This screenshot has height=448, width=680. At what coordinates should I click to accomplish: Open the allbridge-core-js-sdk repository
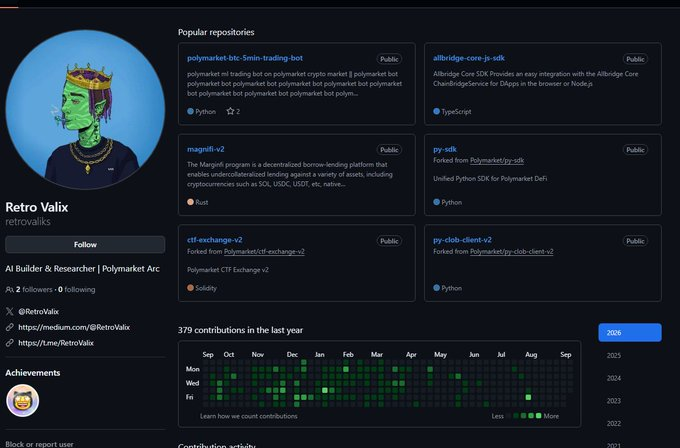coord(468,58)
